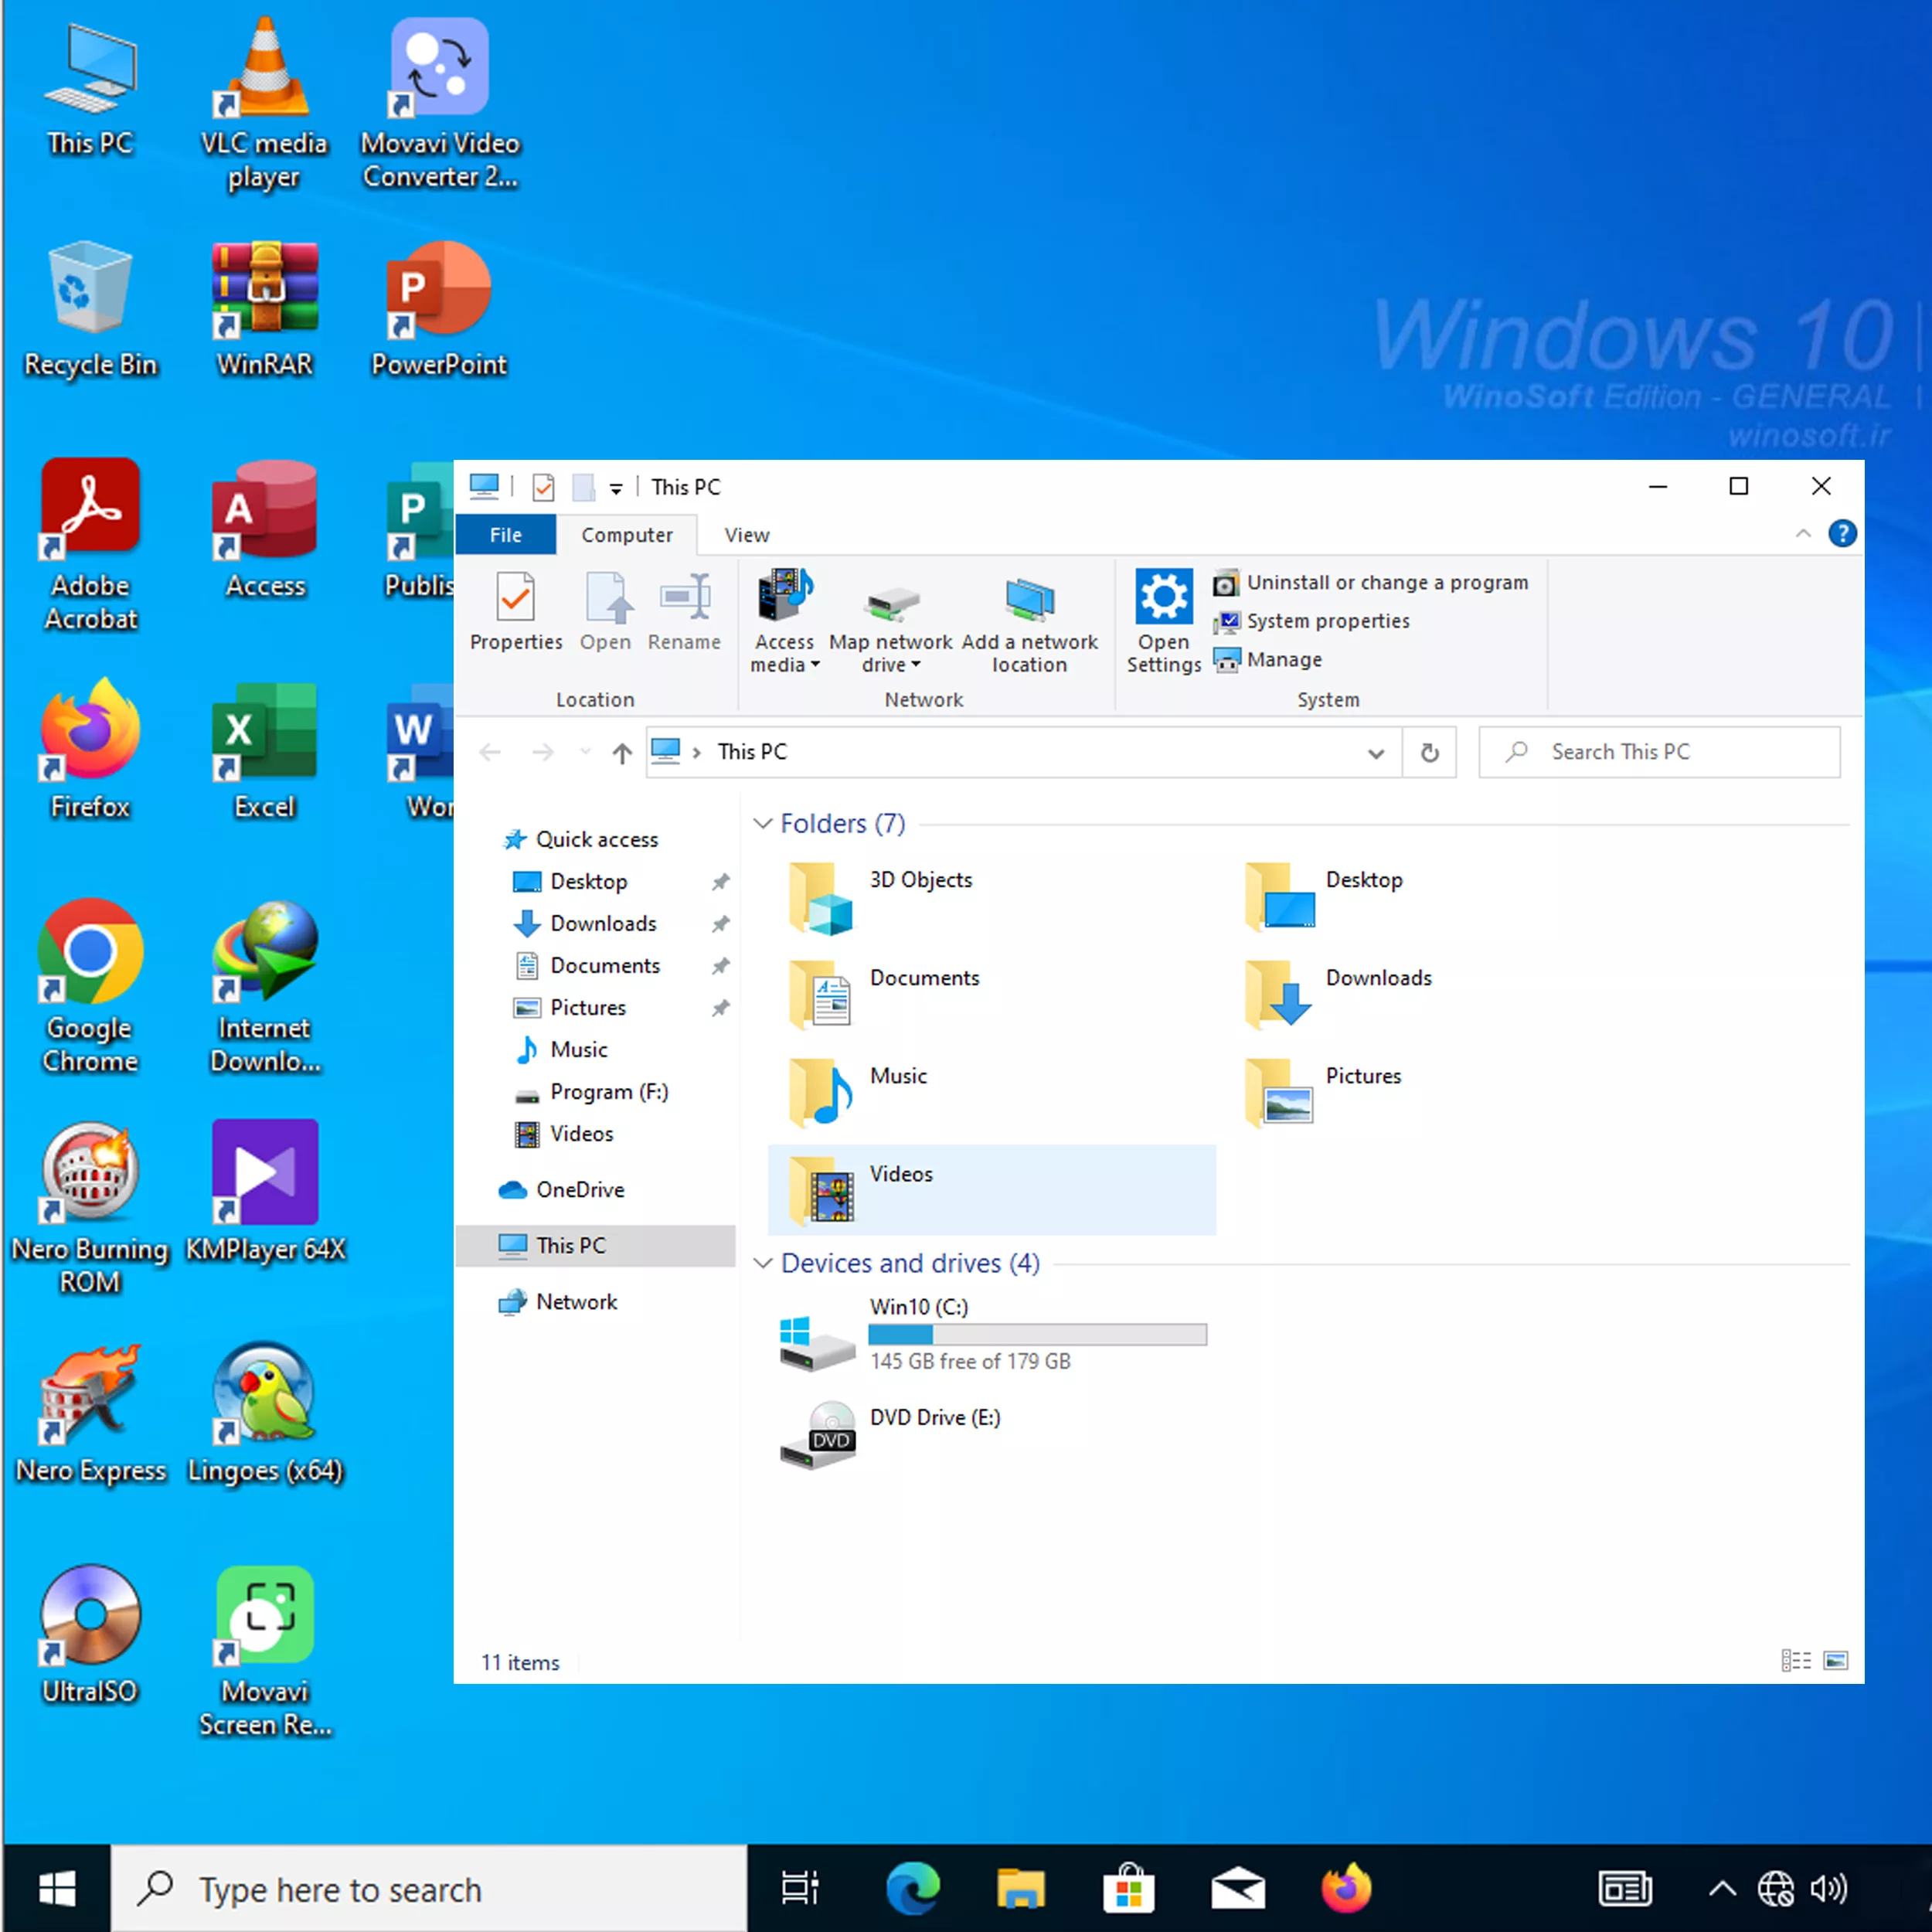
Task: Click the System properties link
Action: pyautogui.click(x=1327, y=621)
